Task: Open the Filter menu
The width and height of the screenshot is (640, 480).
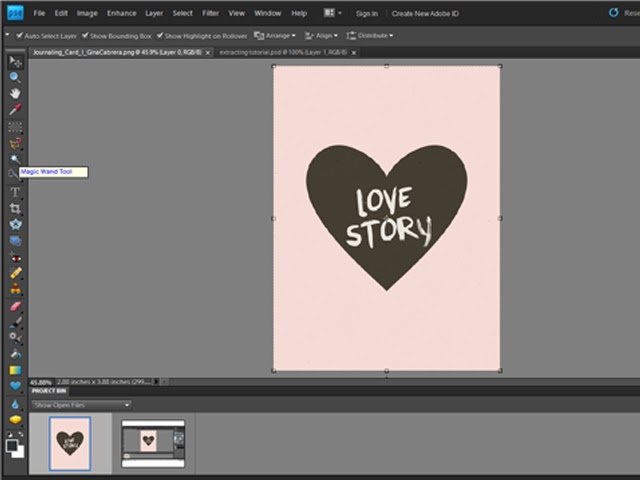Action: coord(211,13)
